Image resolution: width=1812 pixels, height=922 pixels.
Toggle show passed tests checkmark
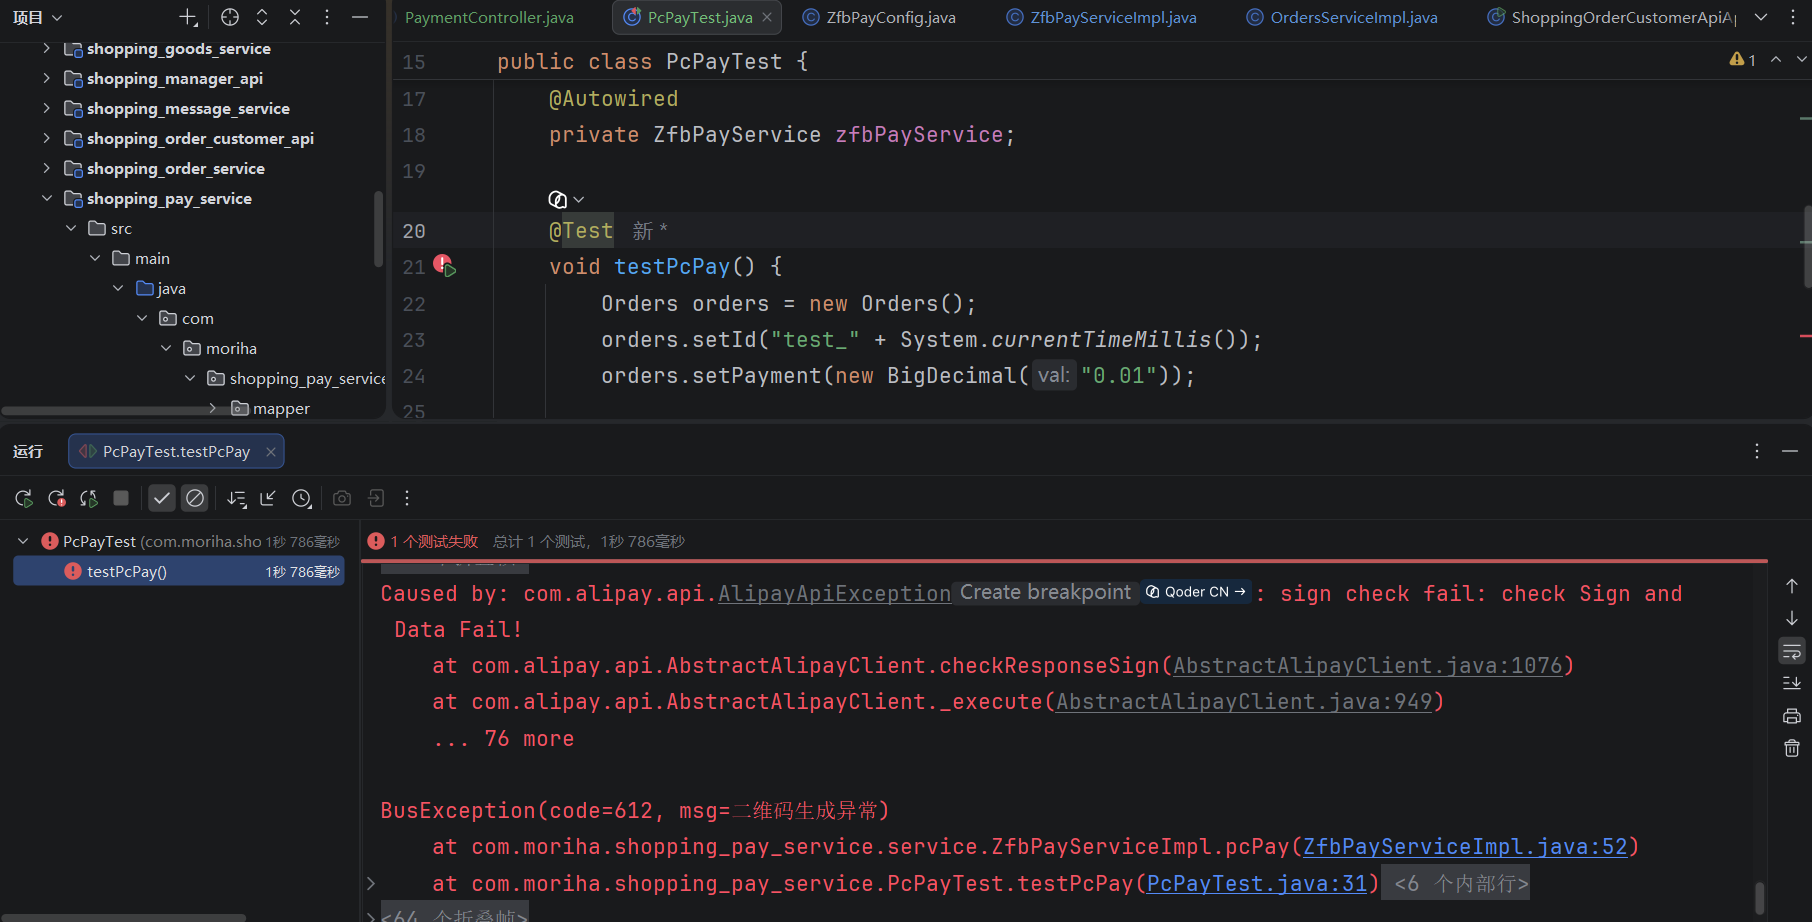(x=162, y=498)
